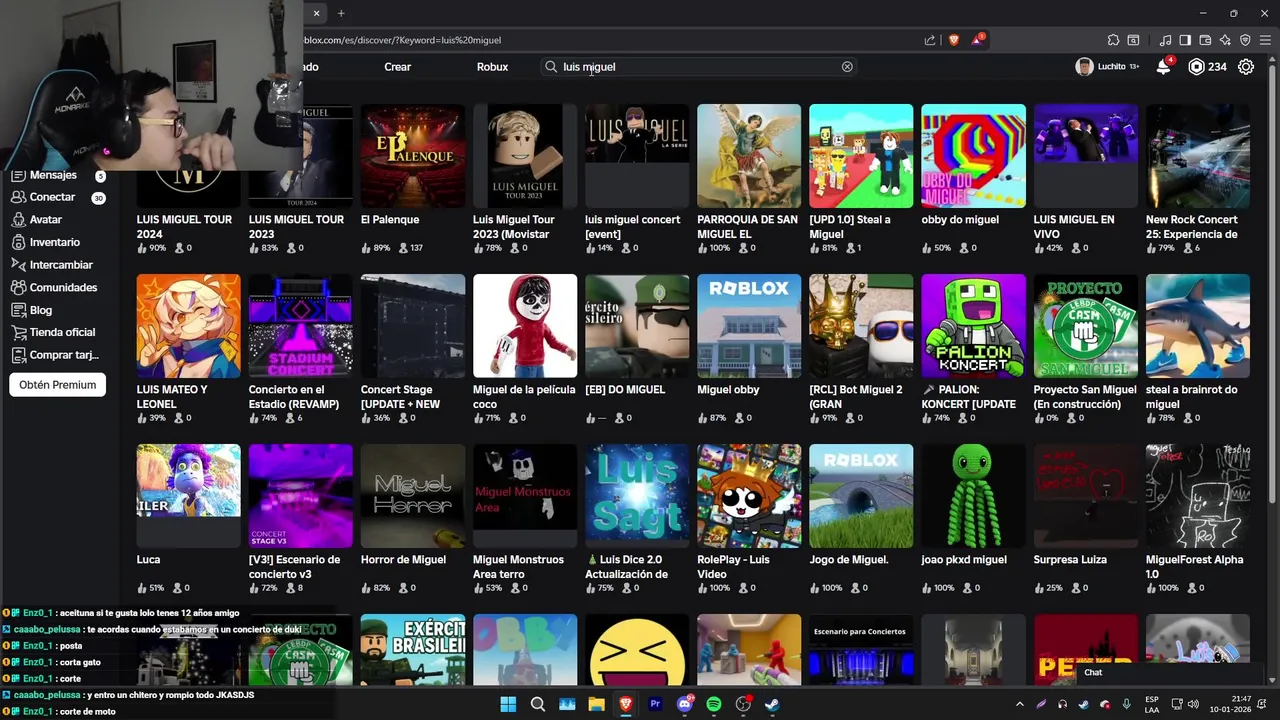
Task: Open the El Palenque experience thumbnail
Action: (x=413, y=156)
